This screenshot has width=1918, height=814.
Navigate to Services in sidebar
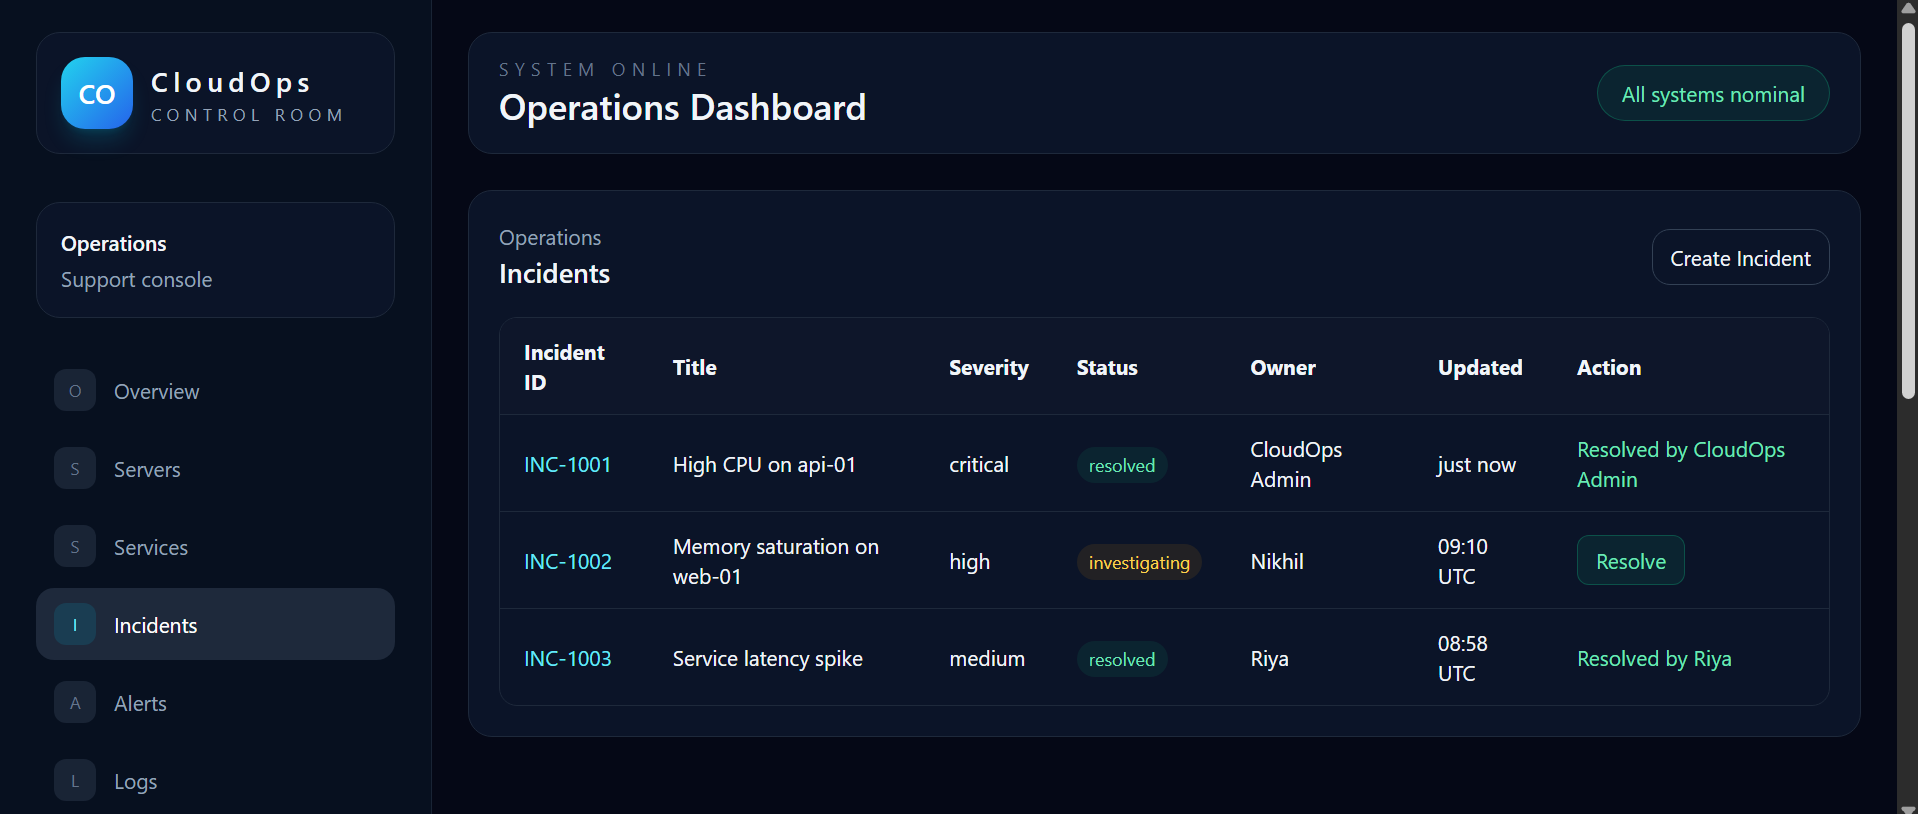[215, 547]
